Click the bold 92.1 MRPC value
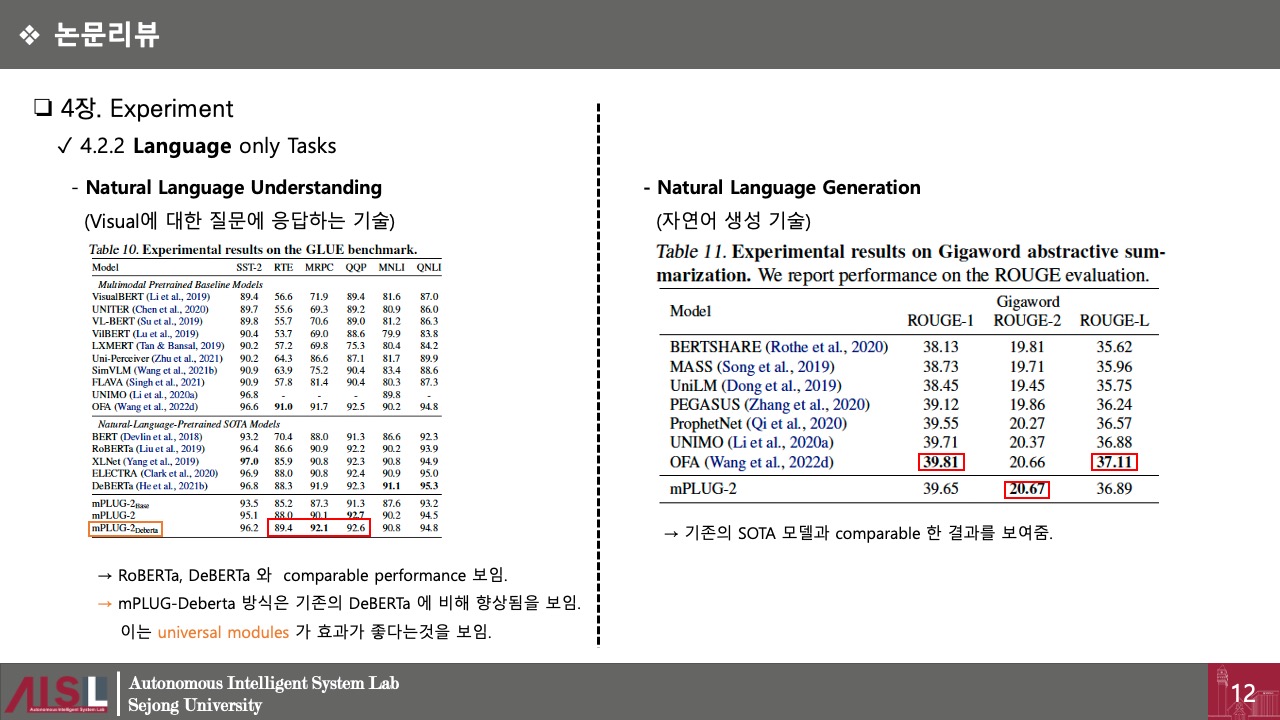The height and width of the screenshot is (720, 1280). pyautogui.click(x=319, y=528)
